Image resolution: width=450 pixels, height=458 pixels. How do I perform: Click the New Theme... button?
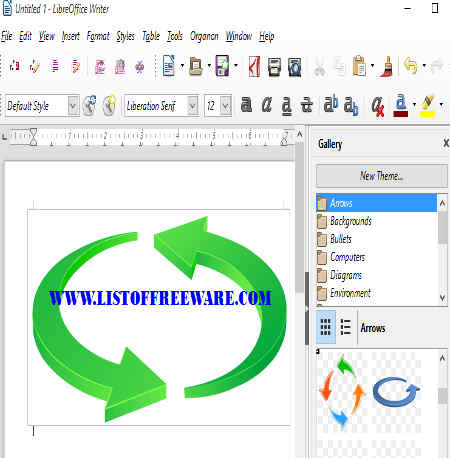tap(381, 176)
